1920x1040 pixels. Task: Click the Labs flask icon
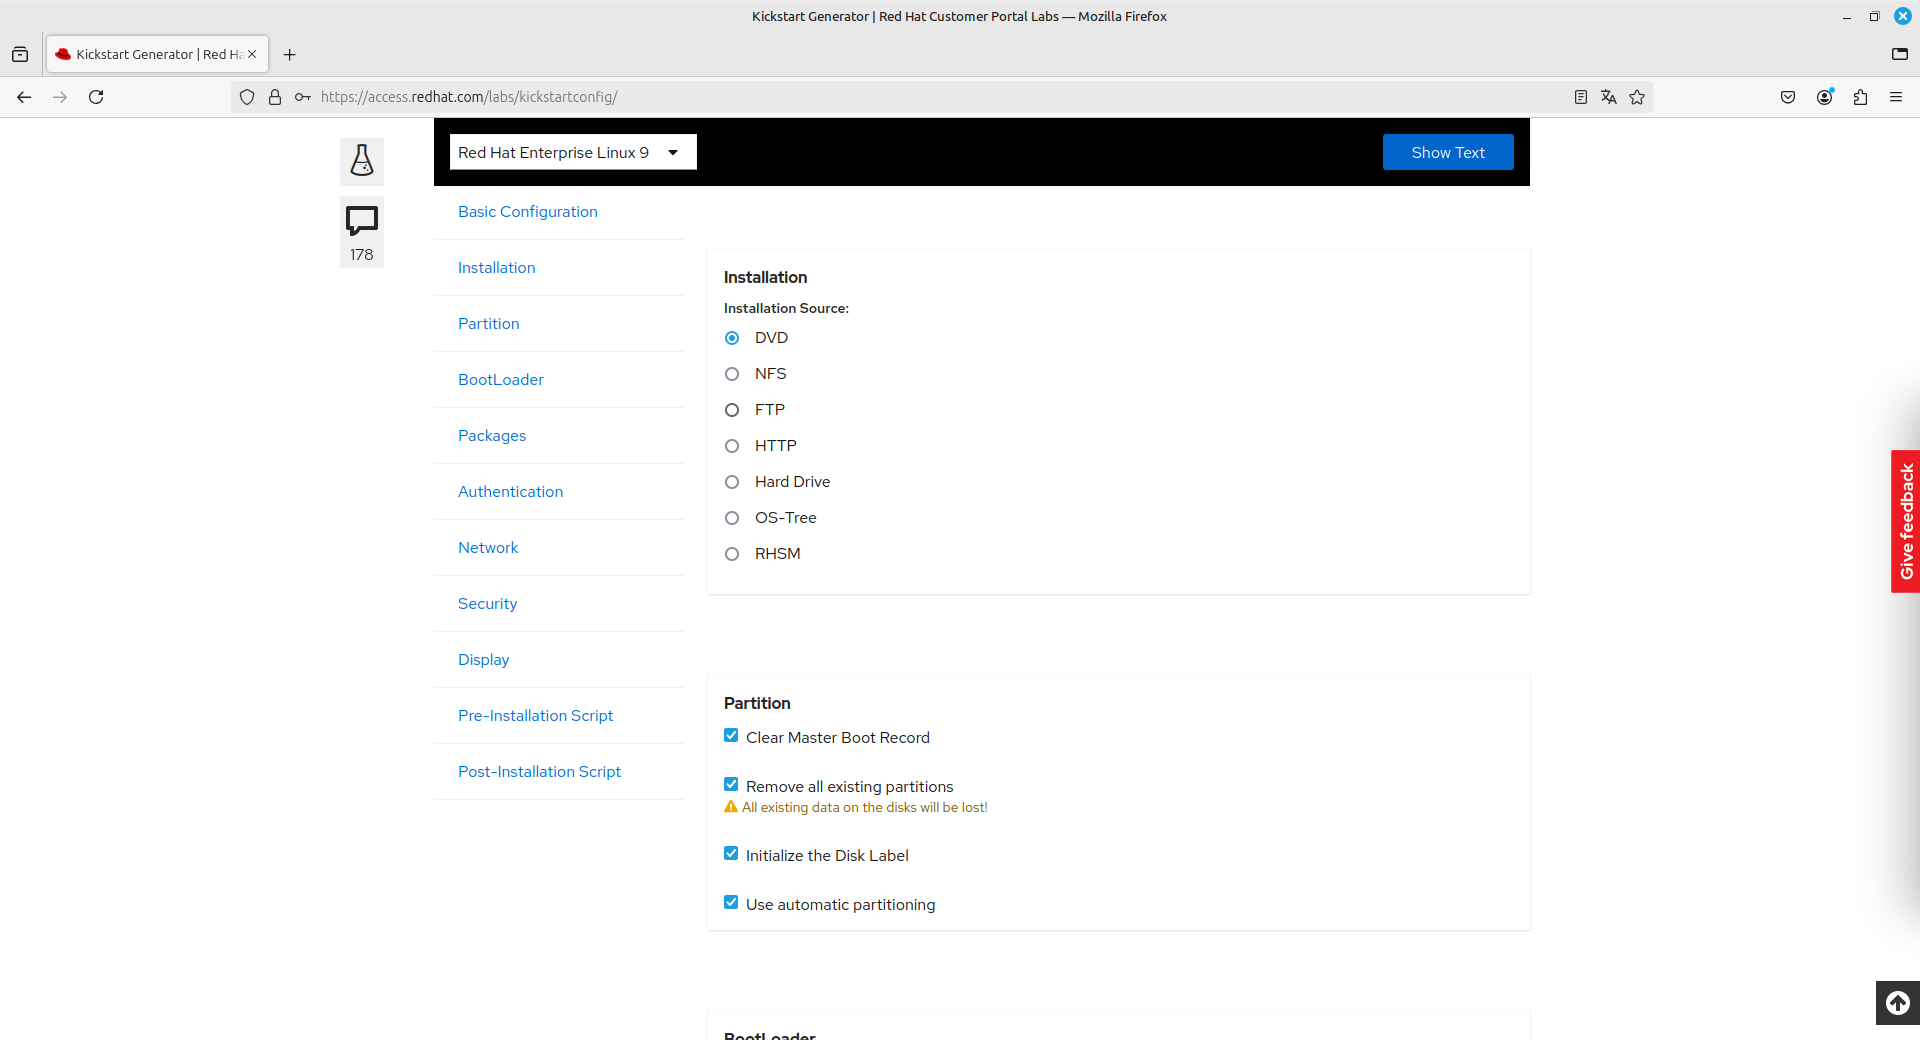(x=362, y=161)
